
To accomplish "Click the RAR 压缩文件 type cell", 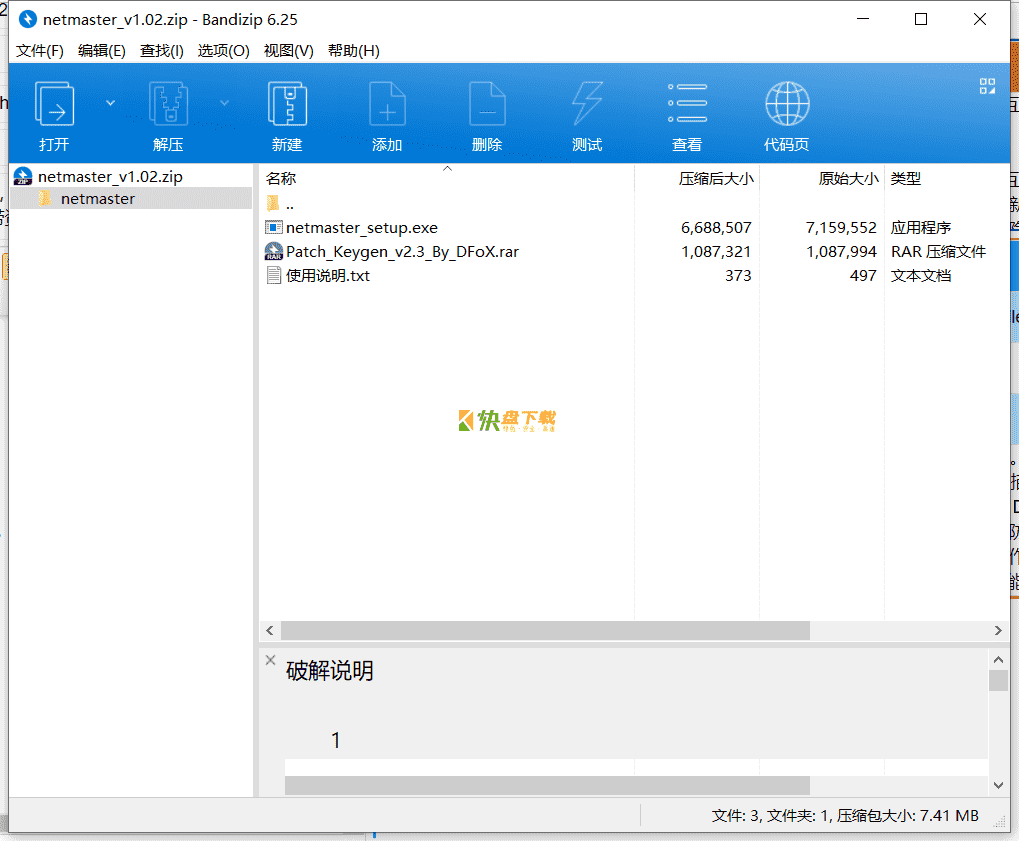I will pos(938,252).
